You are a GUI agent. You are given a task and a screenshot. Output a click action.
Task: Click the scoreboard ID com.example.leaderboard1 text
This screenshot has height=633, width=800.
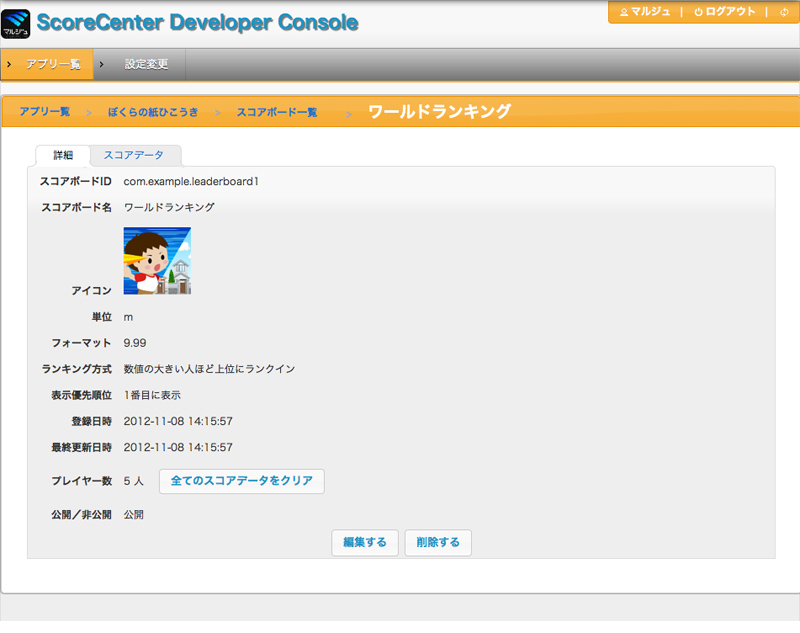[191, 181]
